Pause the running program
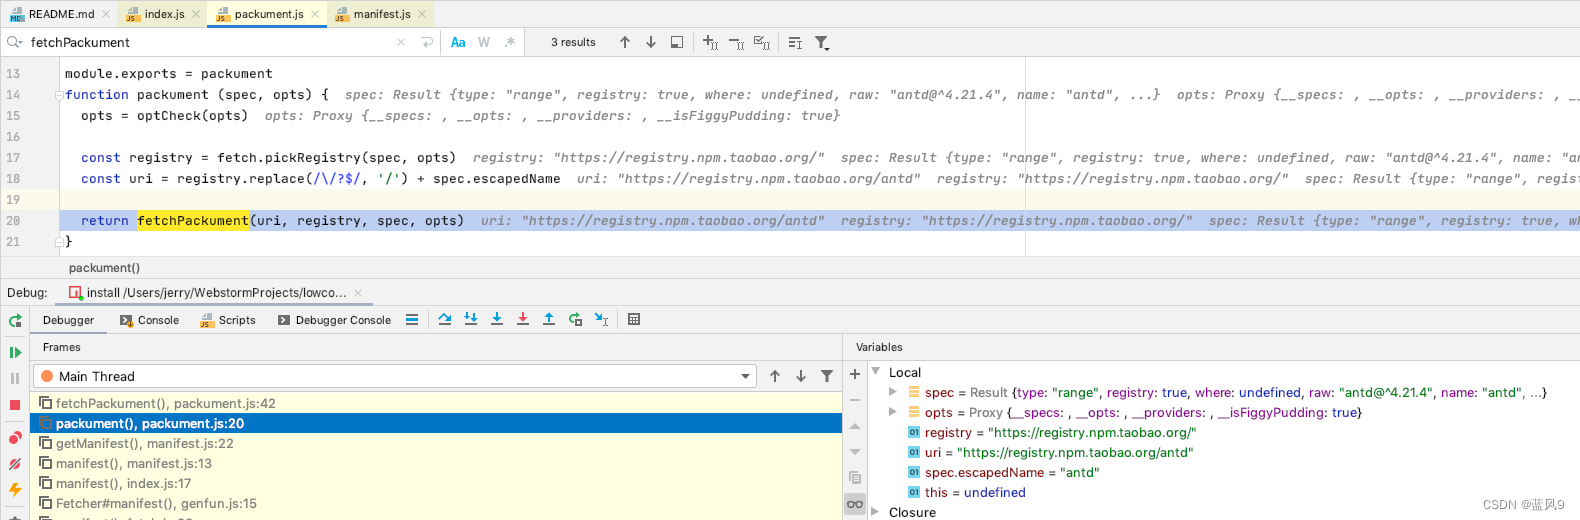The width and height of the screenshot is (1580, 520). tap(15, 378)
